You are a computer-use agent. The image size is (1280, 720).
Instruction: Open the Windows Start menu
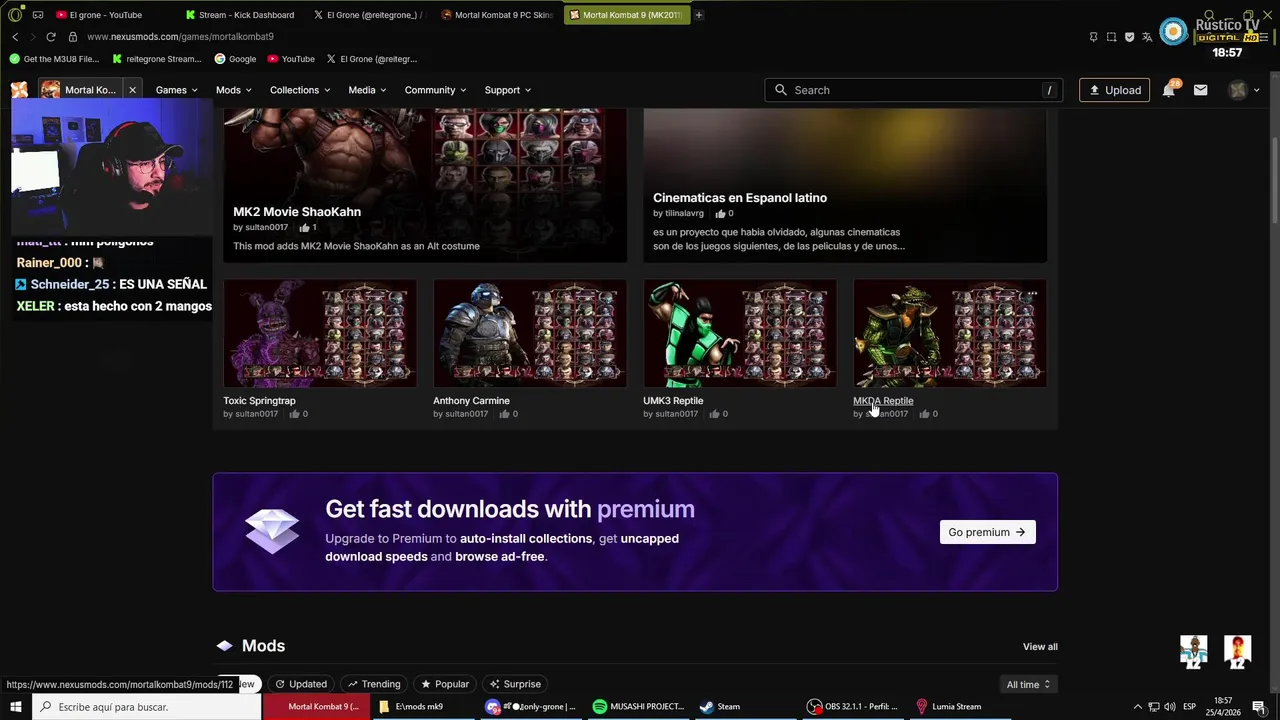pyautogui.click(x=16, y=707)
